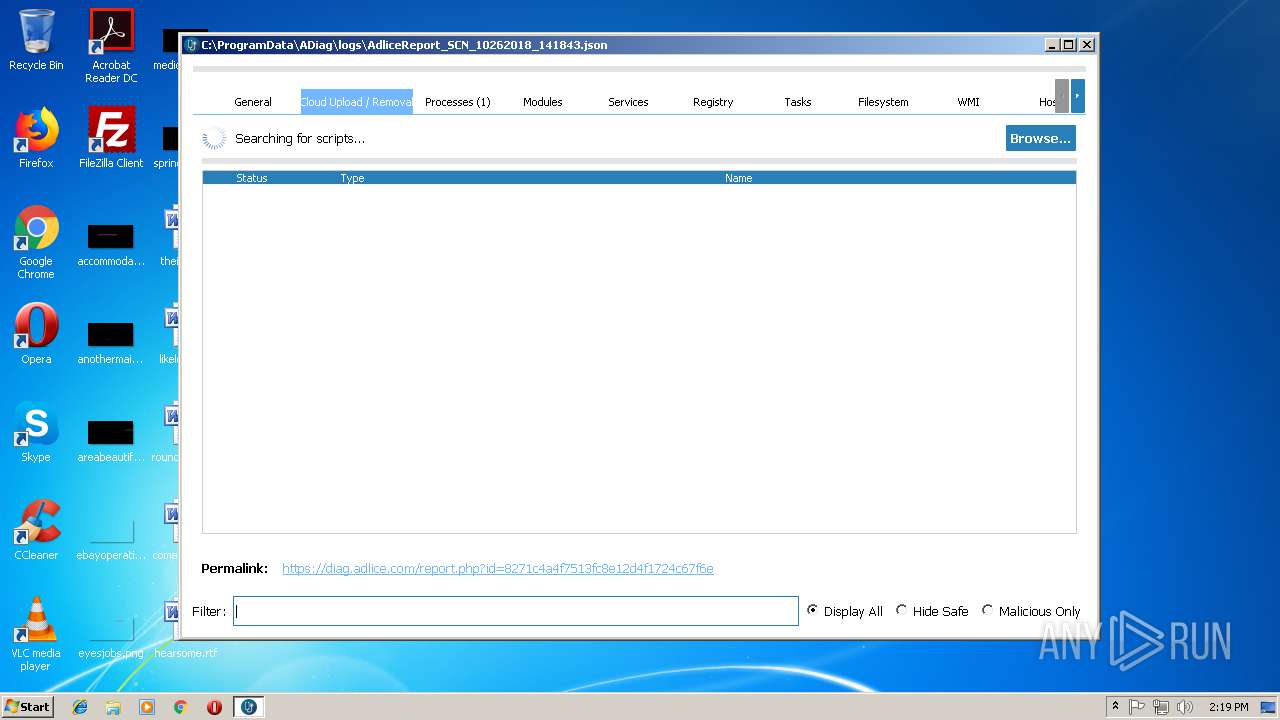Minimize the AdliceReport window
Screen dimensions: 1280x720
pyautogui.click(x=1052, y=45)
